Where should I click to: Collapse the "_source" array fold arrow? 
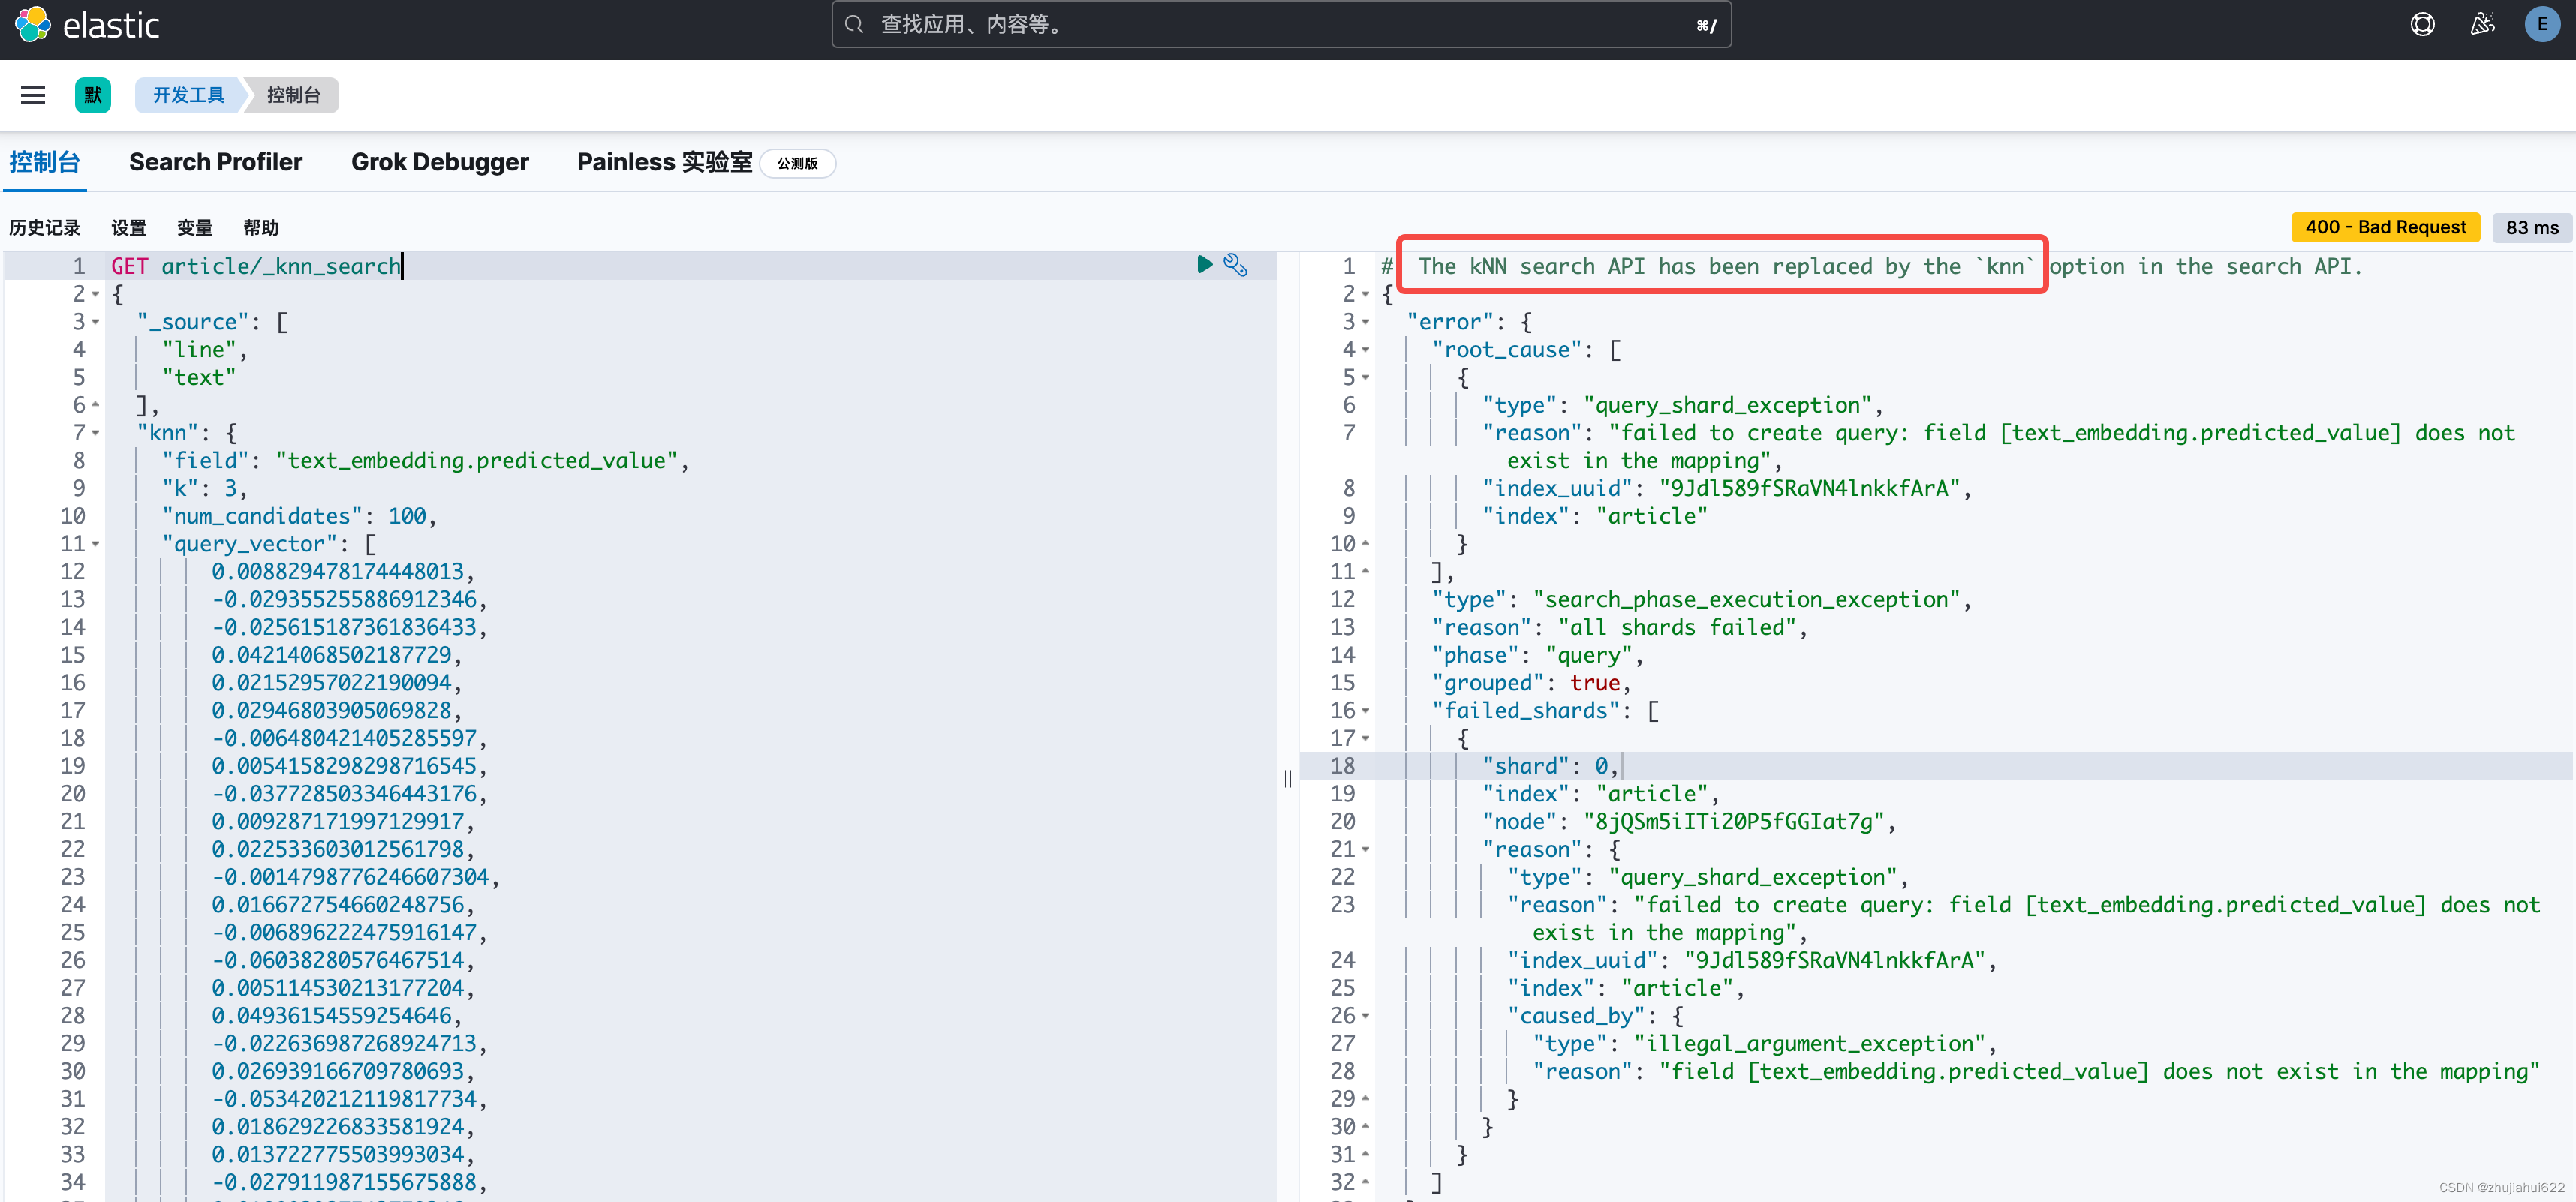(96, 322)
